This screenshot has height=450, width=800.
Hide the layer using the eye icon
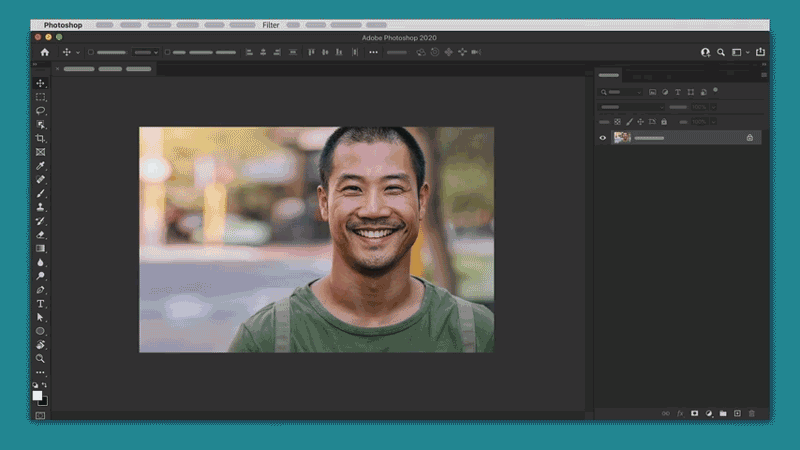(602, 138)
